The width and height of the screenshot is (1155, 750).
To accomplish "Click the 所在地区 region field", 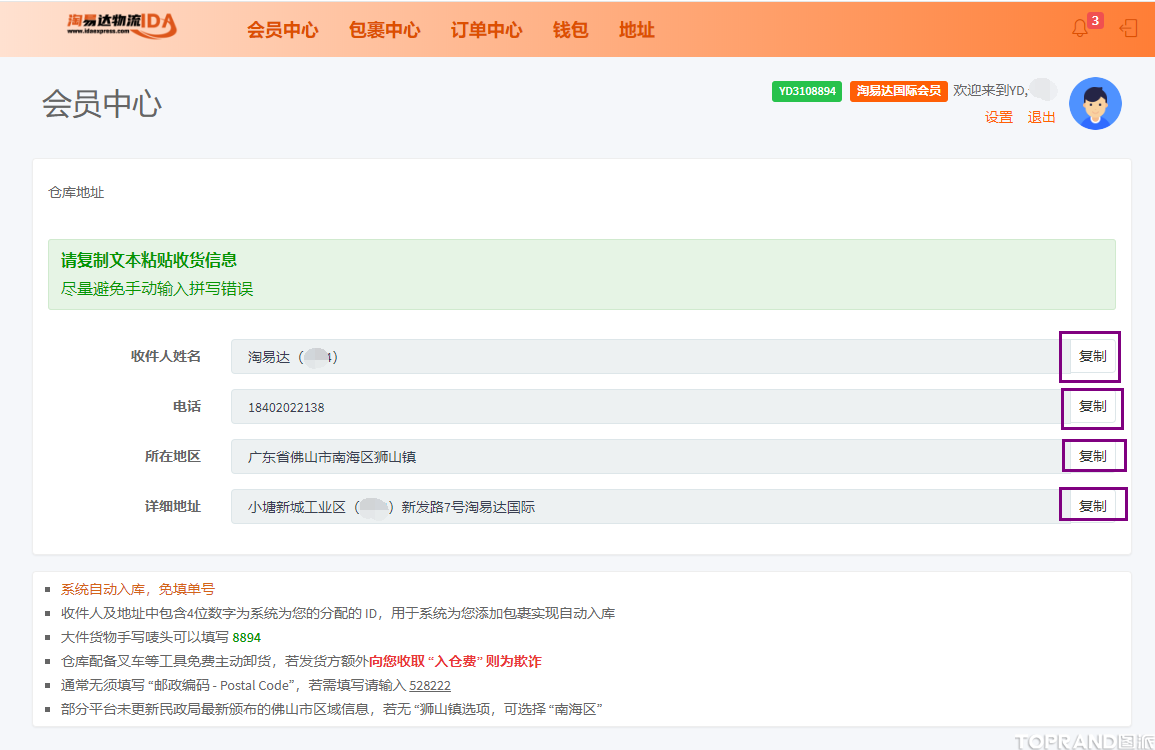I will (x=650, y=457).
